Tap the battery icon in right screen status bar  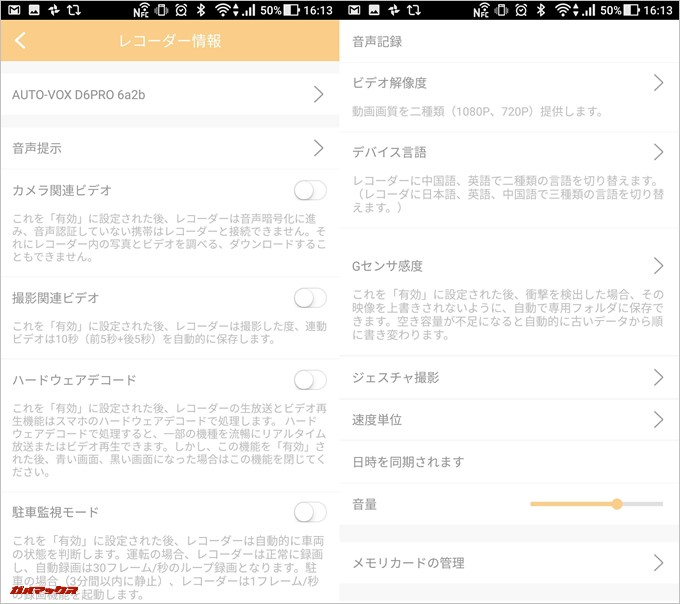pos(631,10)
